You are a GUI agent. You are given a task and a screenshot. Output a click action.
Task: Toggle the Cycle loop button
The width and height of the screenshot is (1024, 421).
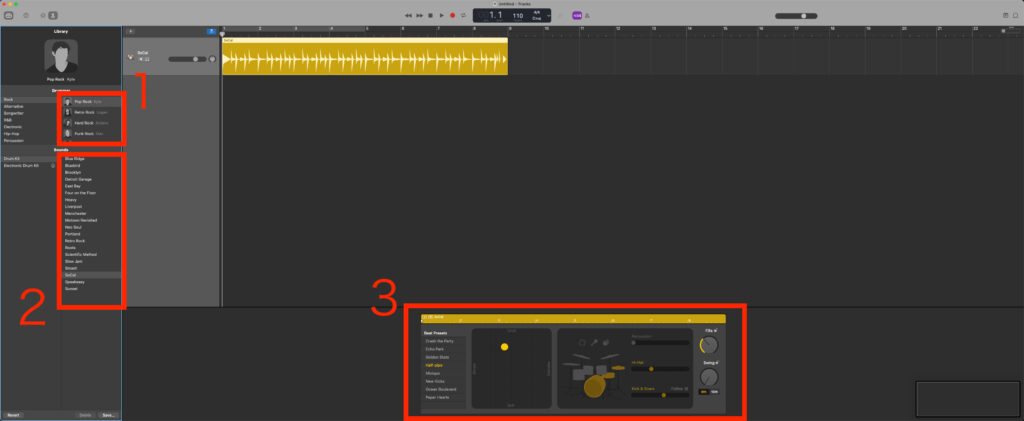coord(463,15)
